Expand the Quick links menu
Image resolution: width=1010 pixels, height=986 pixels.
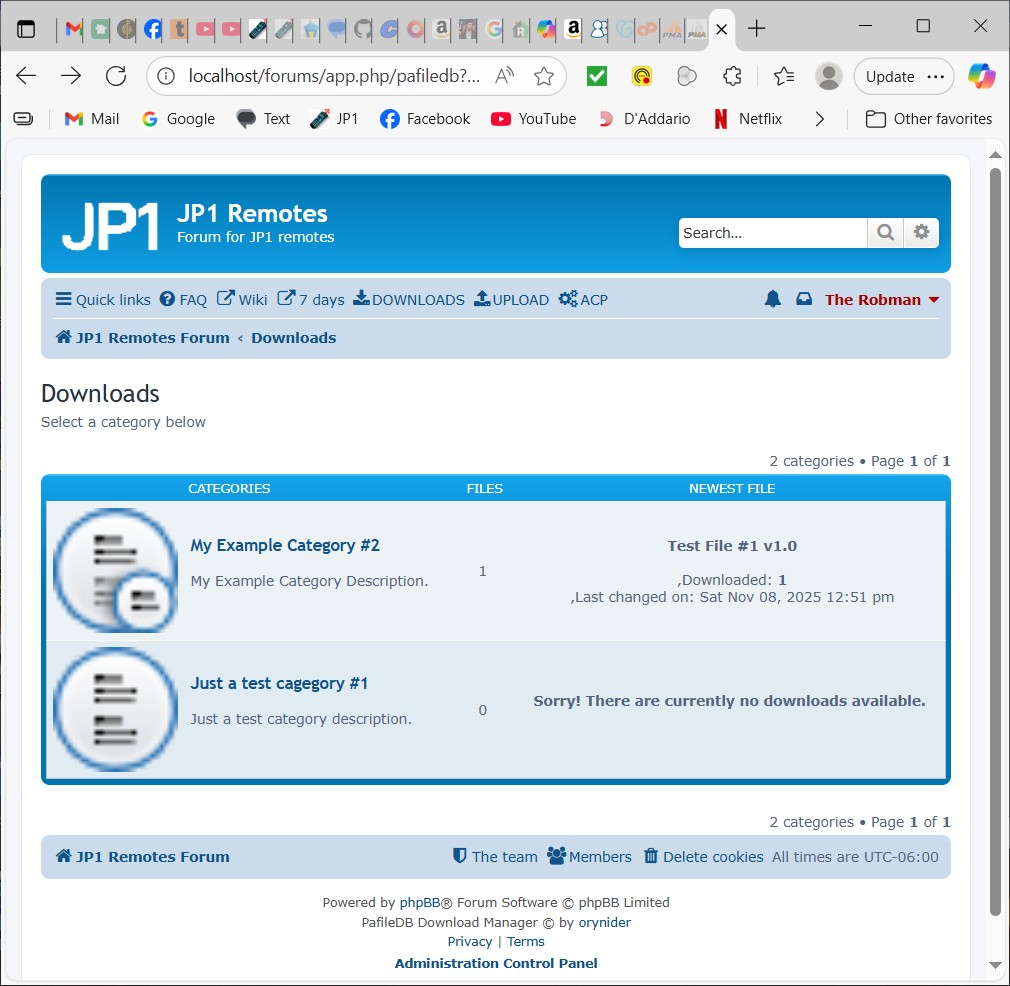(x=103, y=299)
